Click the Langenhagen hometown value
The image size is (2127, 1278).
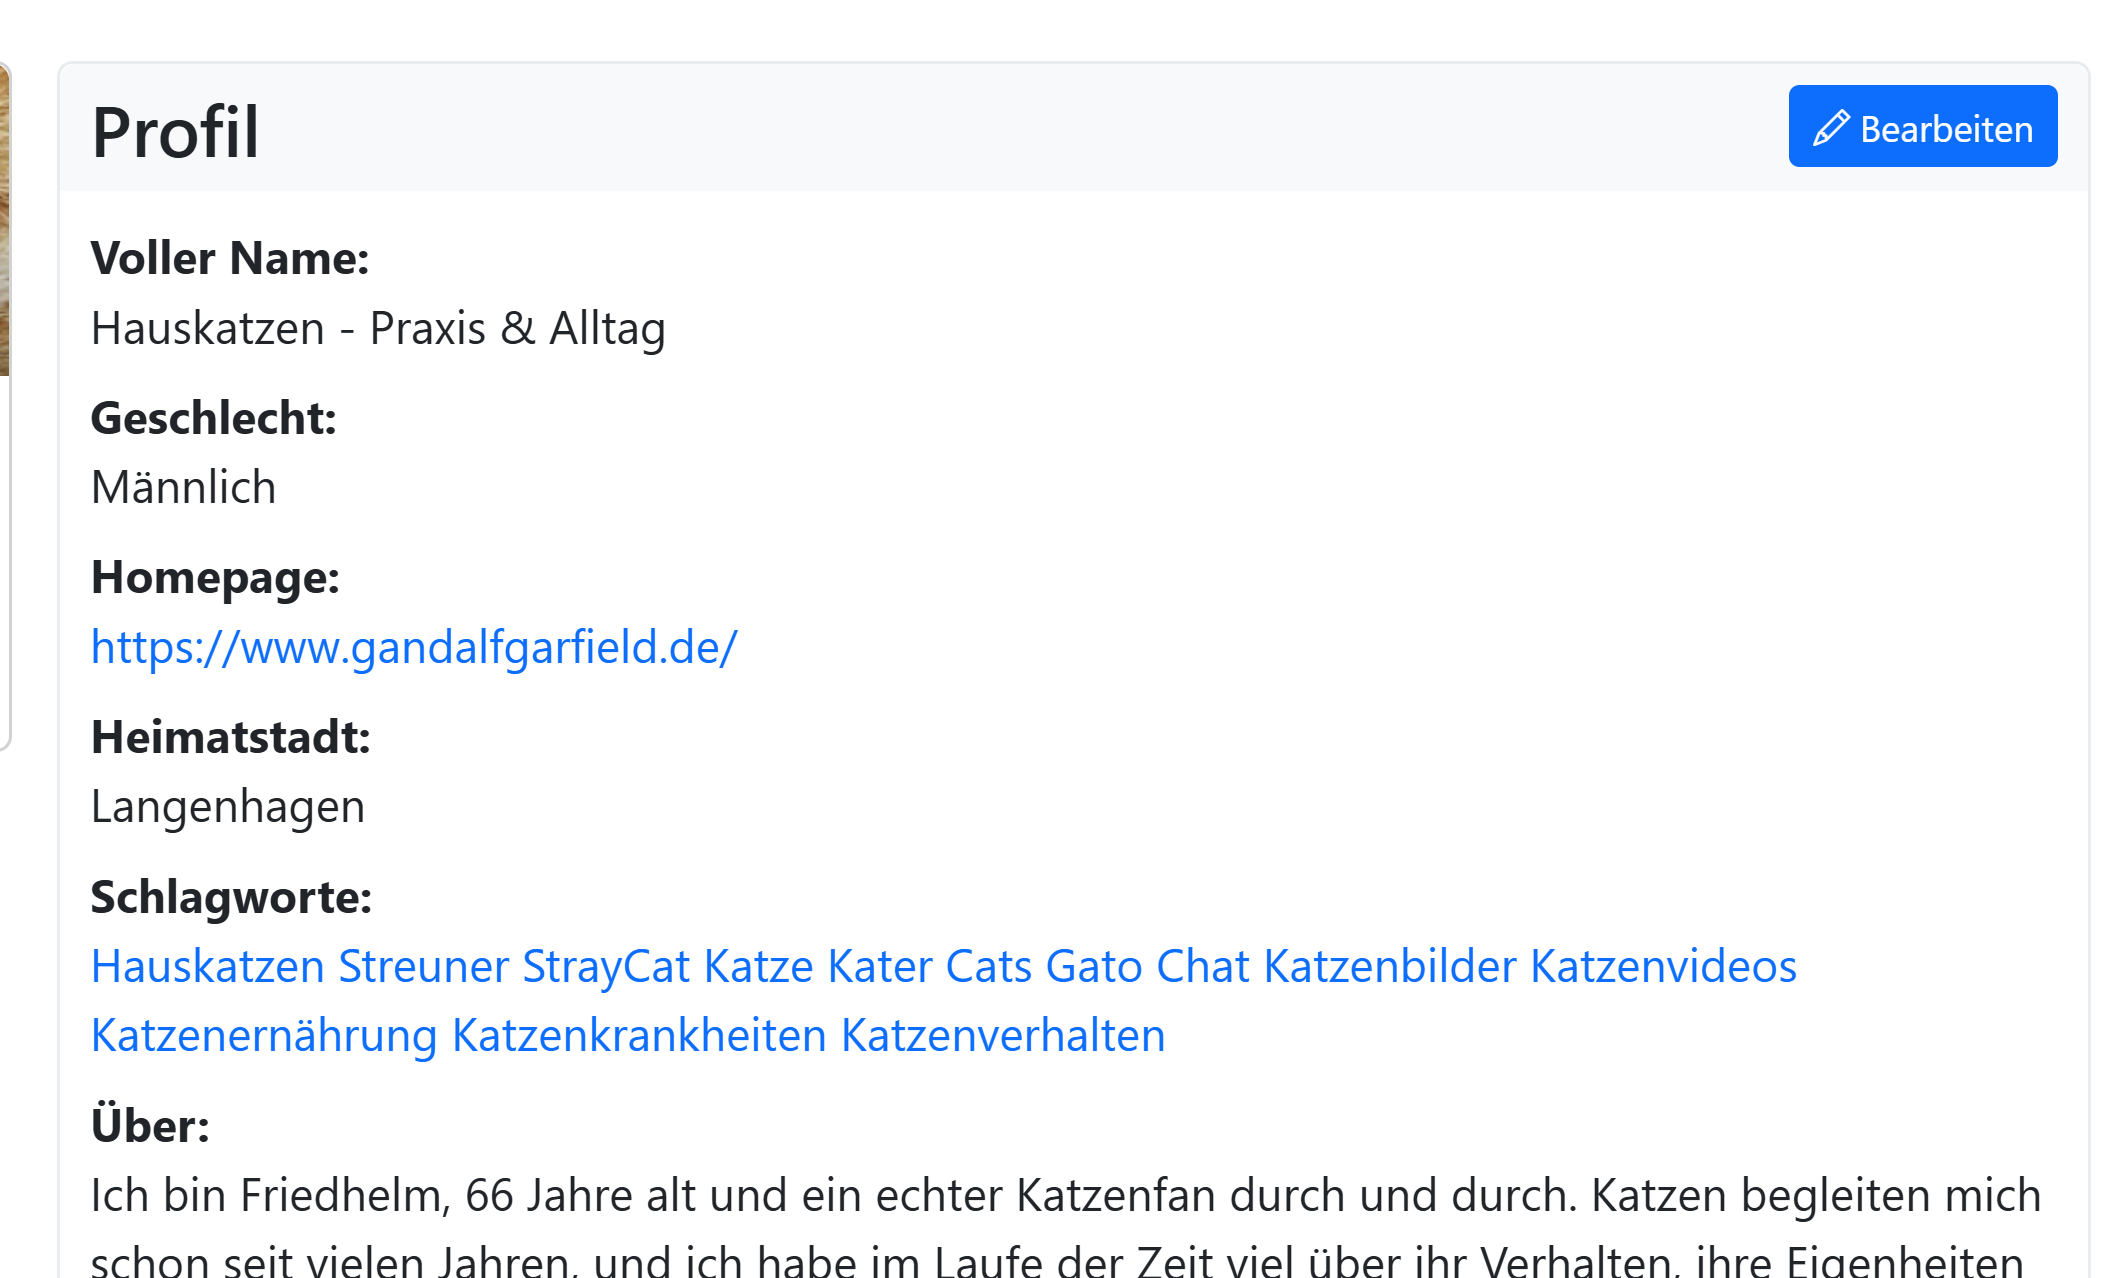point(228,807)
